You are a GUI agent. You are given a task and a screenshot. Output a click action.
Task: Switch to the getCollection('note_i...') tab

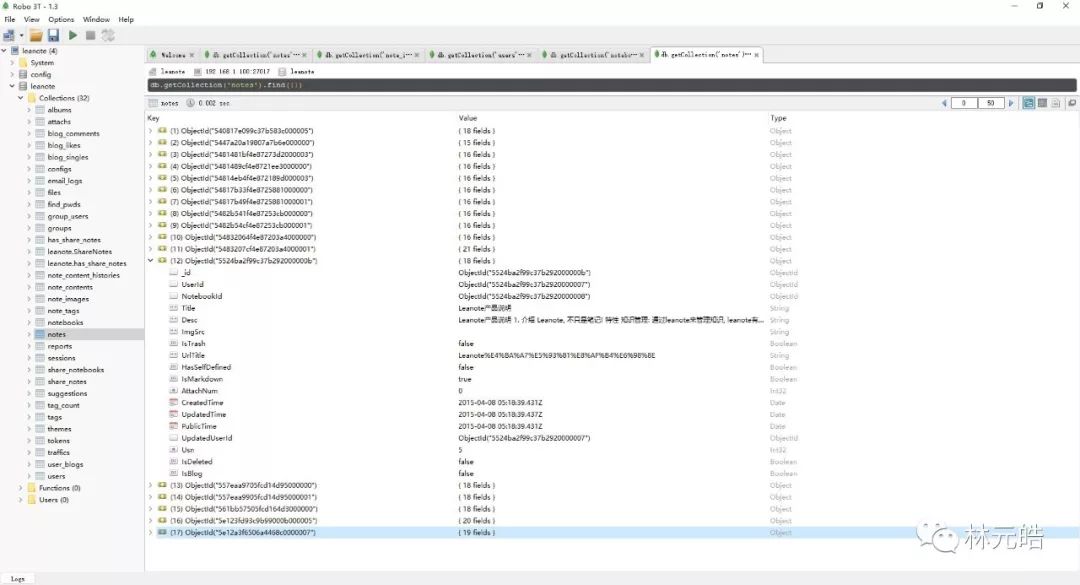(x=368, y=54)
